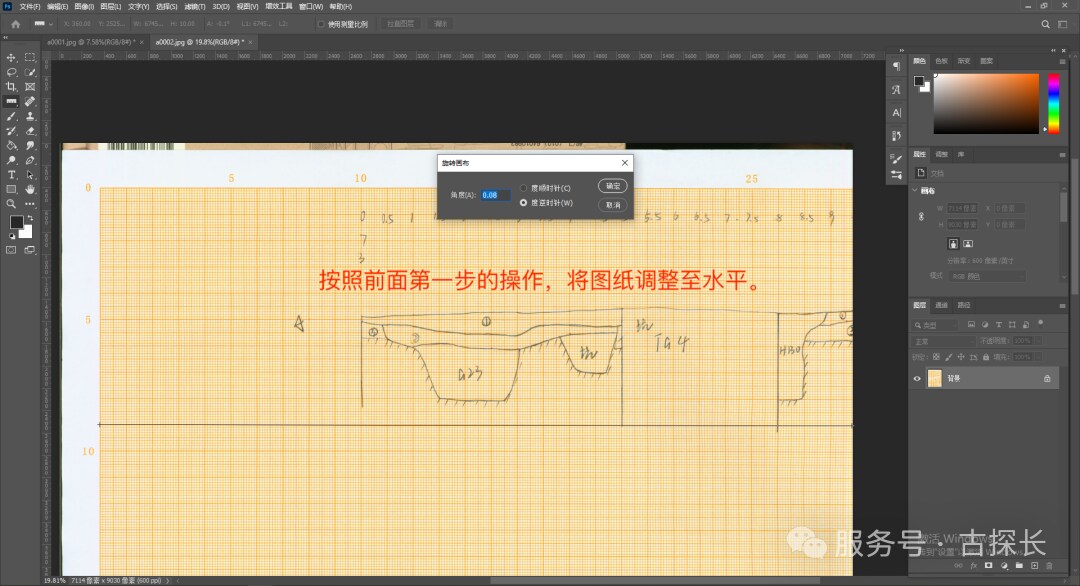Select the Crop tool
Image resolution: width=1080 pixels, height=586 pixels.
pos(11,87)
